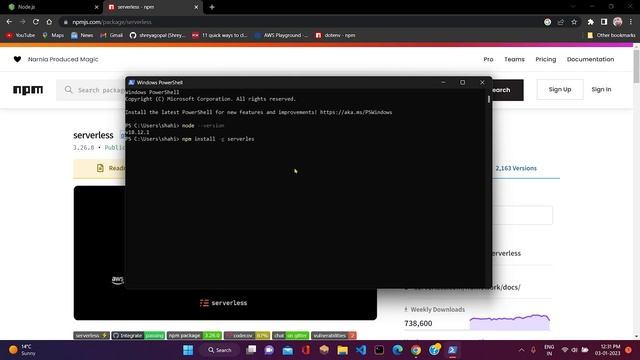Click PowerShell command line 'npm install -g serverles'
The width and height of the screenshot is (640, 360).
coord(218,139)
